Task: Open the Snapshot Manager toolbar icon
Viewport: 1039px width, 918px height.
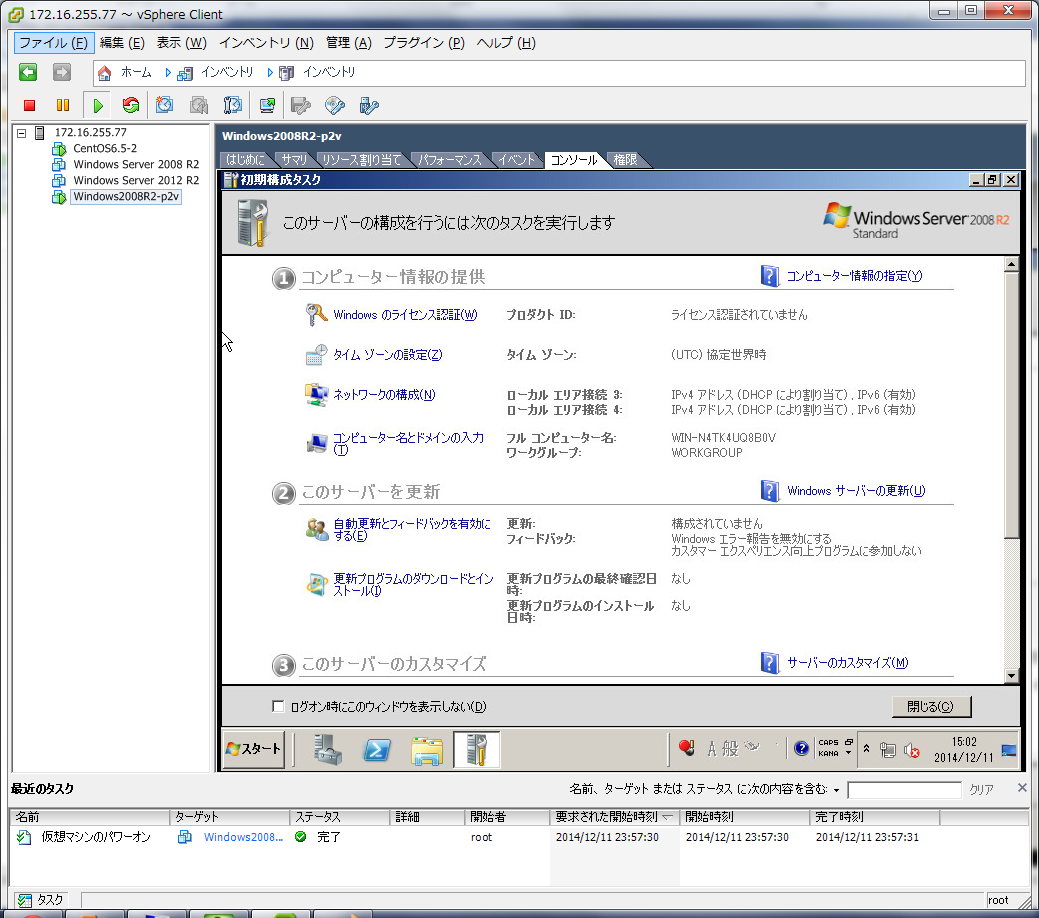Action: [x=233, y=105]
